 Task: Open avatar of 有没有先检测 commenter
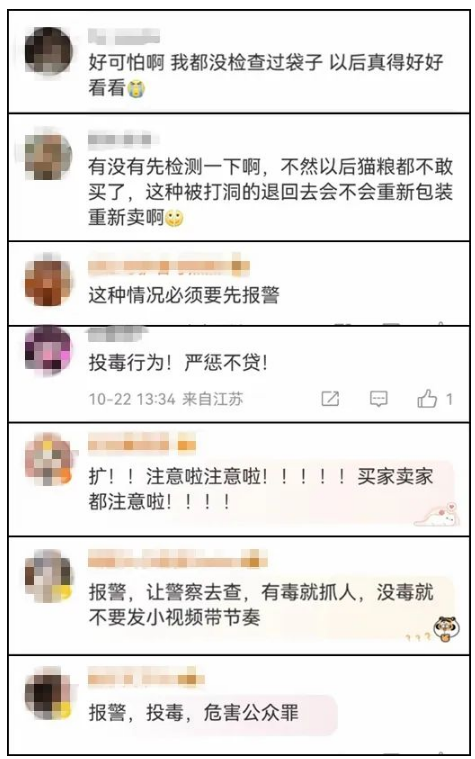pos(47,154)
